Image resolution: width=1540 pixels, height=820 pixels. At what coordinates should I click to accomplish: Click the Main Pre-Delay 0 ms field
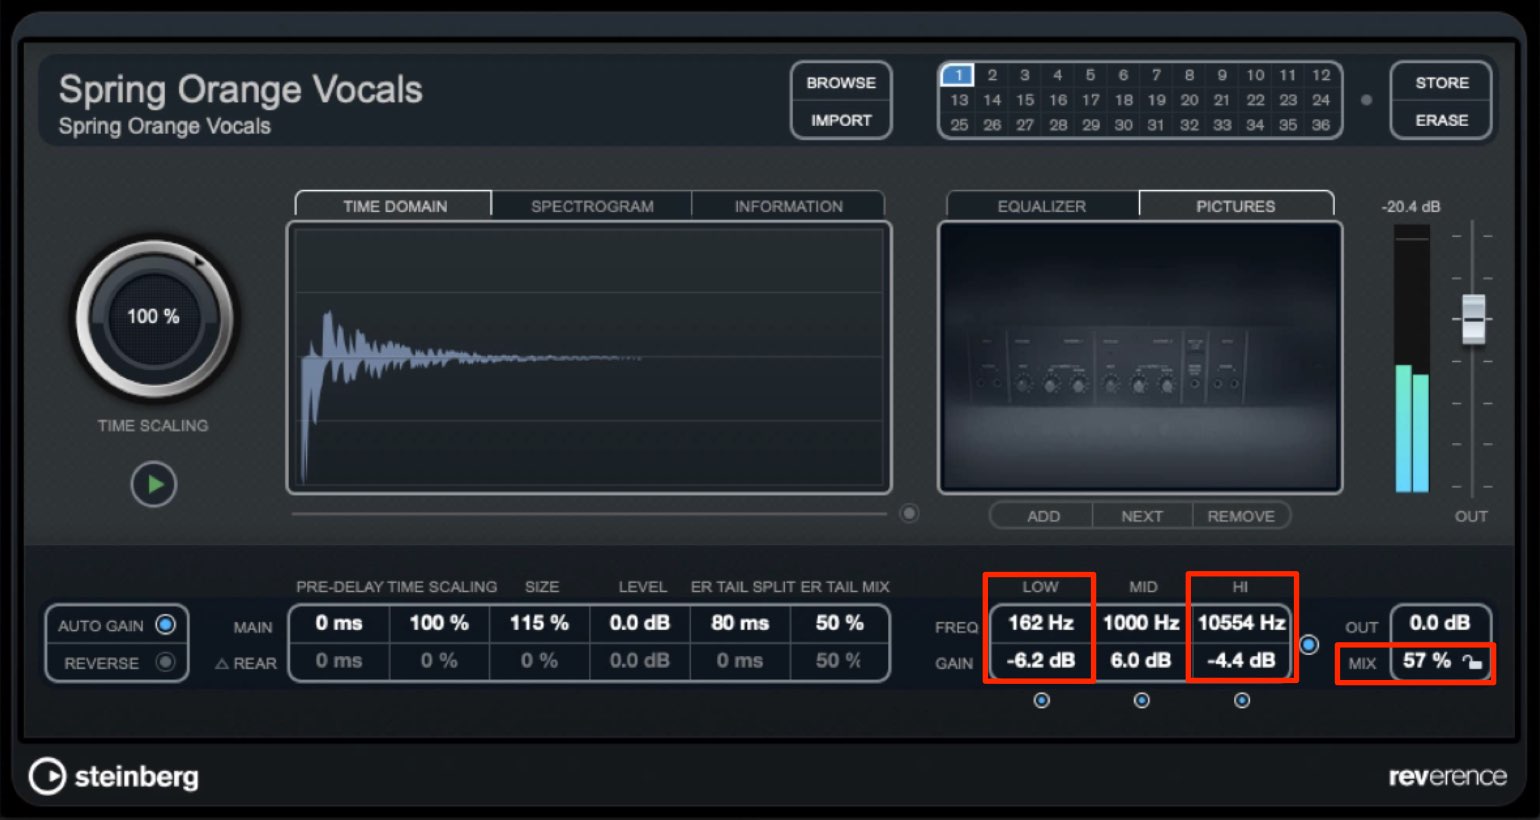(339, 623)
